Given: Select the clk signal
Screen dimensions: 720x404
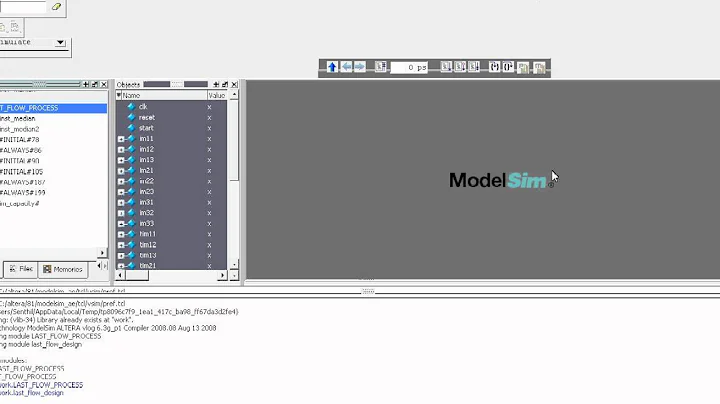Looking at the screenshot, I should (143, 107).
